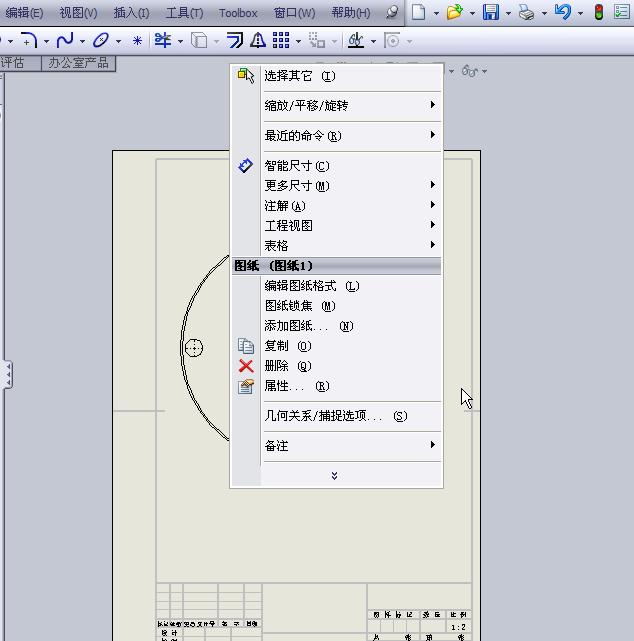634x641 pixels.
Task: Open dropdown arrow next to Open icon
Action: (472, 13)
